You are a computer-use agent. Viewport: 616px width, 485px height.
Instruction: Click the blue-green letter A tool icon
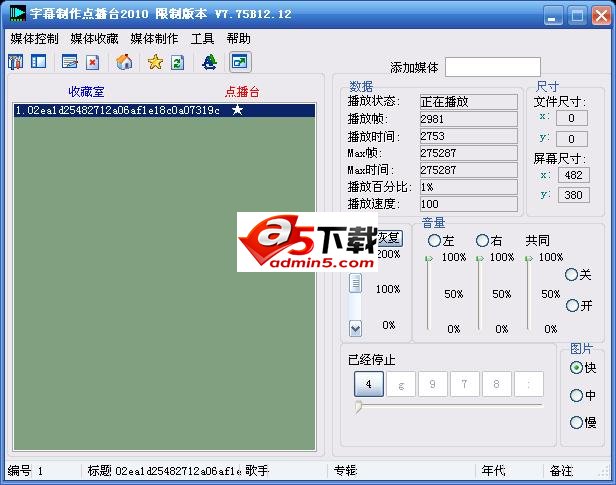(209, 62)
